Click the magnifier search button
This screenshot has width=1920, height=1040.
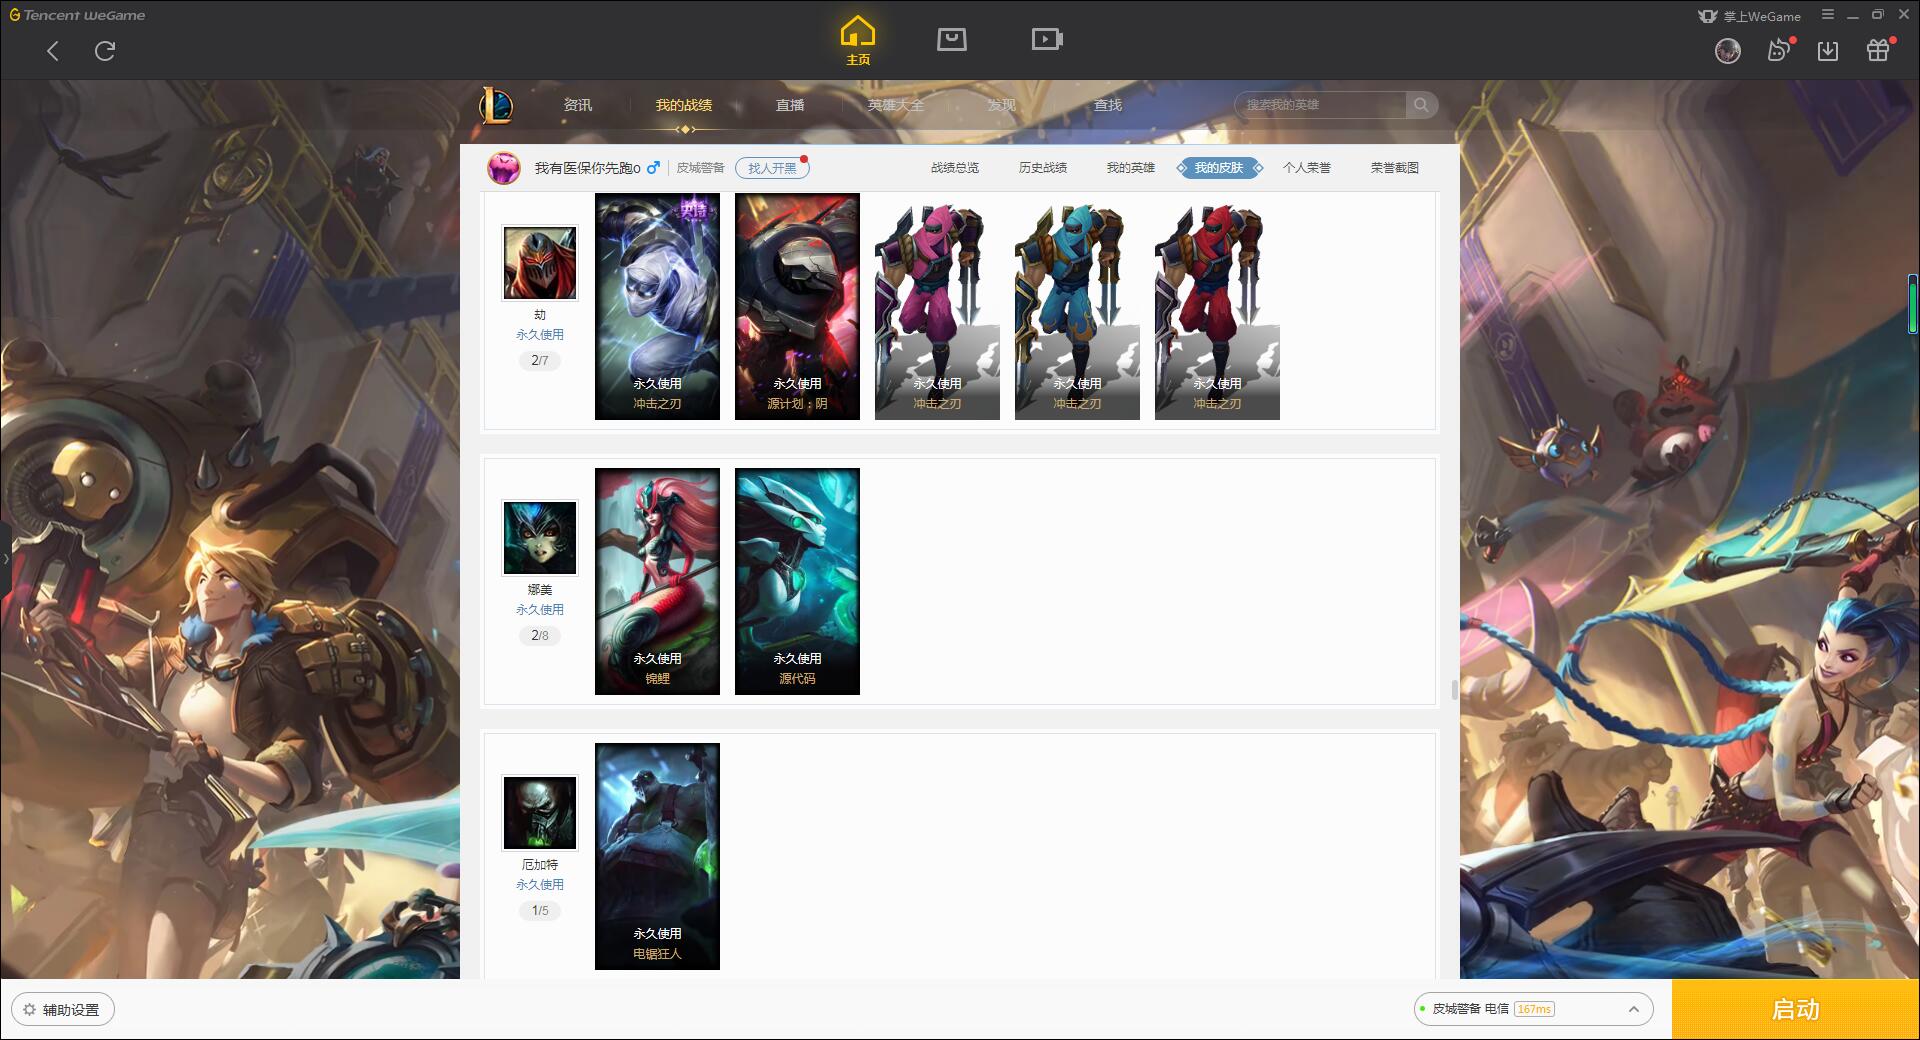pos(1421,105)
